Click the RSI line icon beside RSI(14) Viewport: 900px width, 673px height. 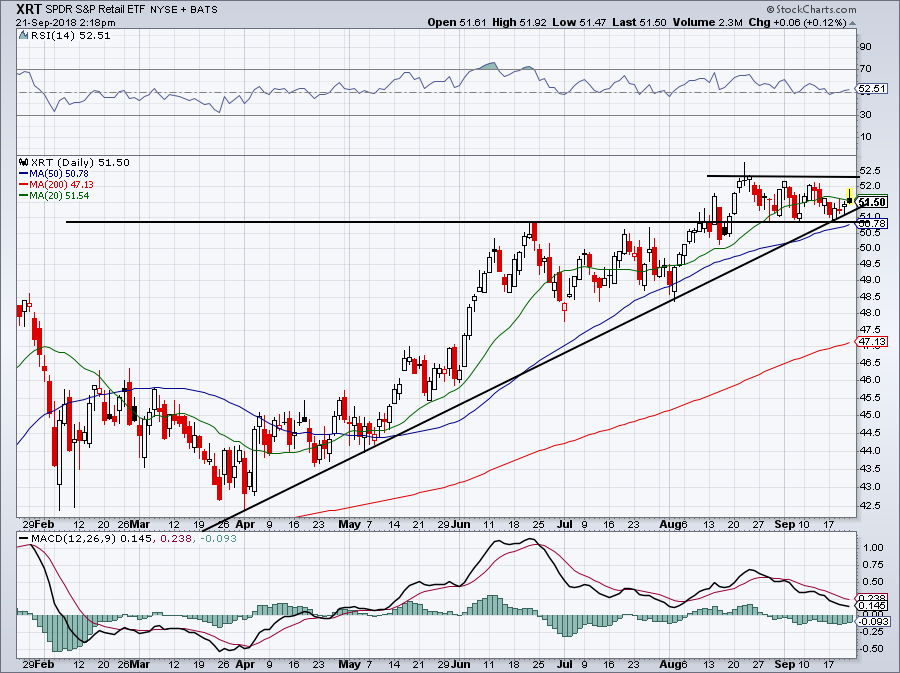coord(23,35)
